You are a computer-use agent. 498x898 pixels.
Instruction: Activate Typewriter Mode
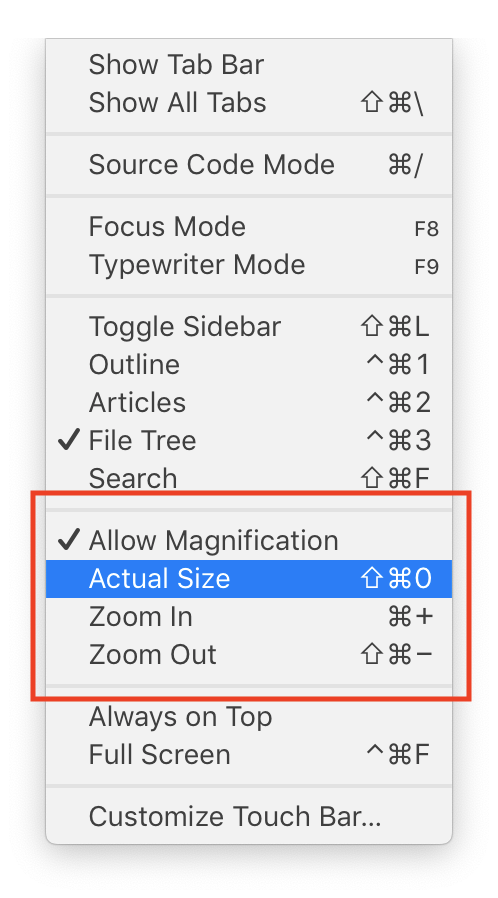click(x=248, y=265)
